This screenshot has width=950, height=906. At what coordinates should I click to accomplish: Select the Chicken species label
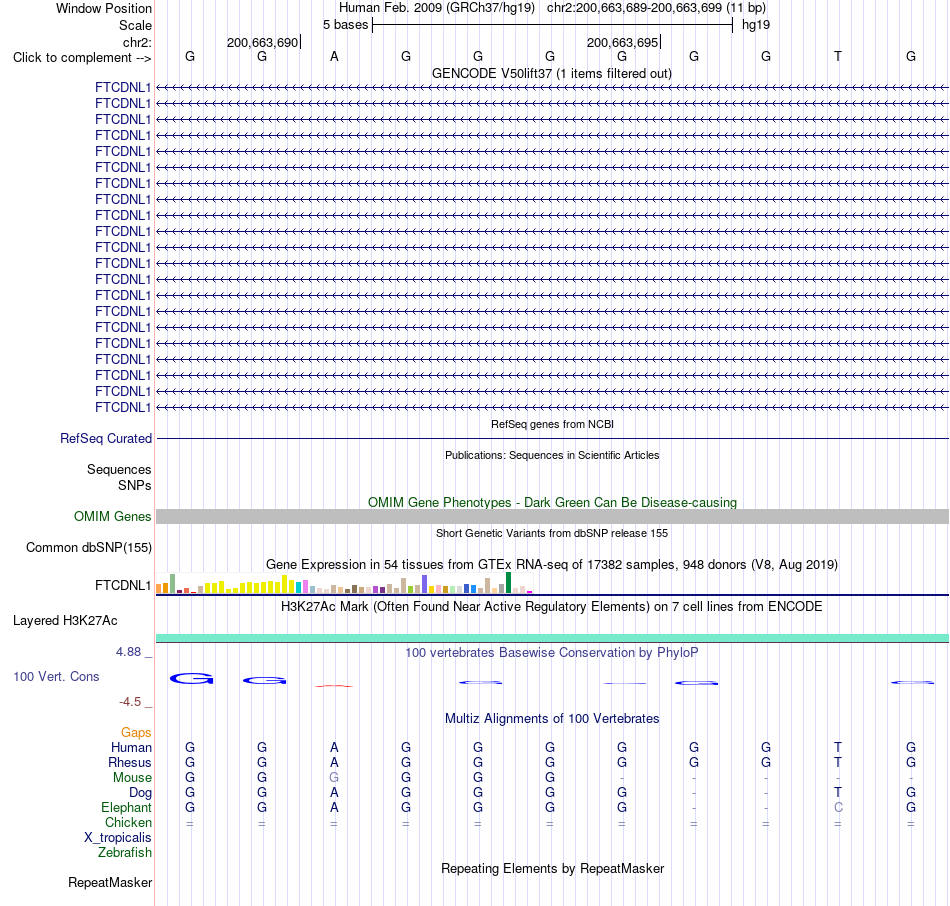[x=128, y=822]
